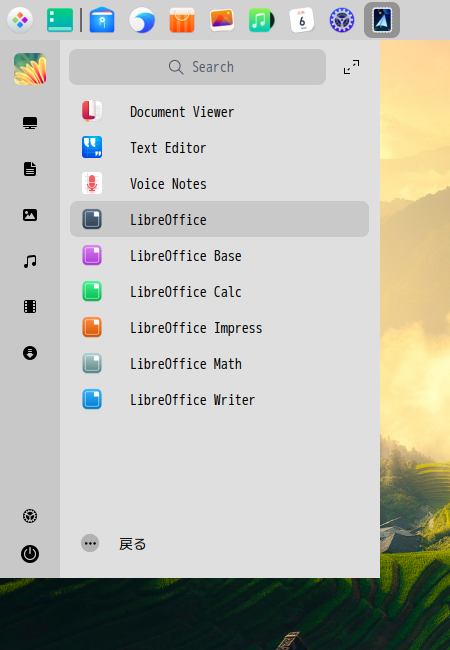This screenshot has height=650, width=450.
Task: Open the Downloads folder sidebar icon
Action: [x=30, y=353]
